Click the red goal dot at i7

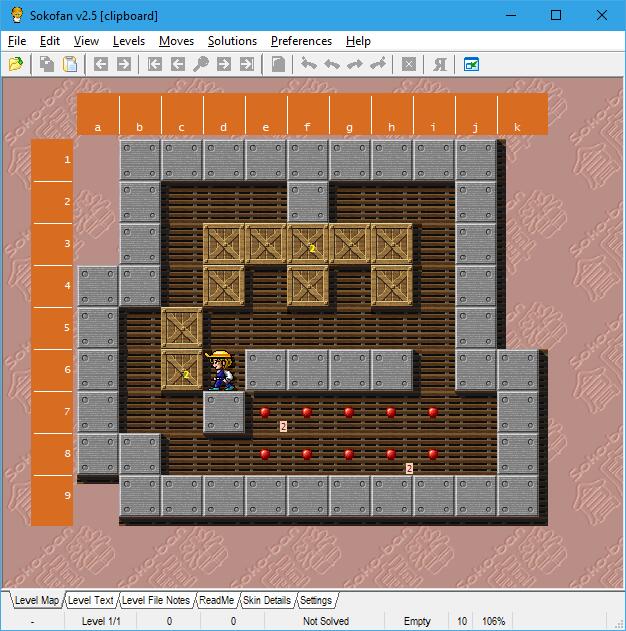point(433,412)
